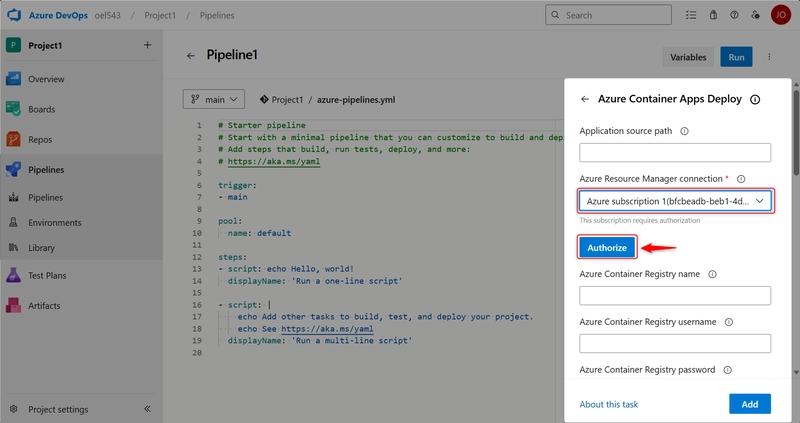Click the Run pipeline button
The height and width of the screenshot is (423, 800).
(736, 57)
